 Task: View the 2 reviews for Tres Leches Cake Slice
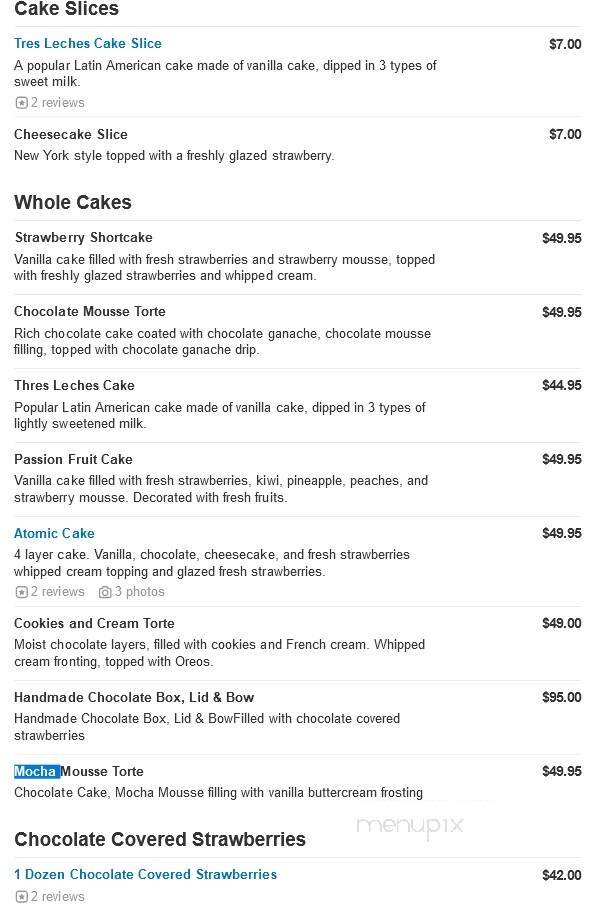56,102
